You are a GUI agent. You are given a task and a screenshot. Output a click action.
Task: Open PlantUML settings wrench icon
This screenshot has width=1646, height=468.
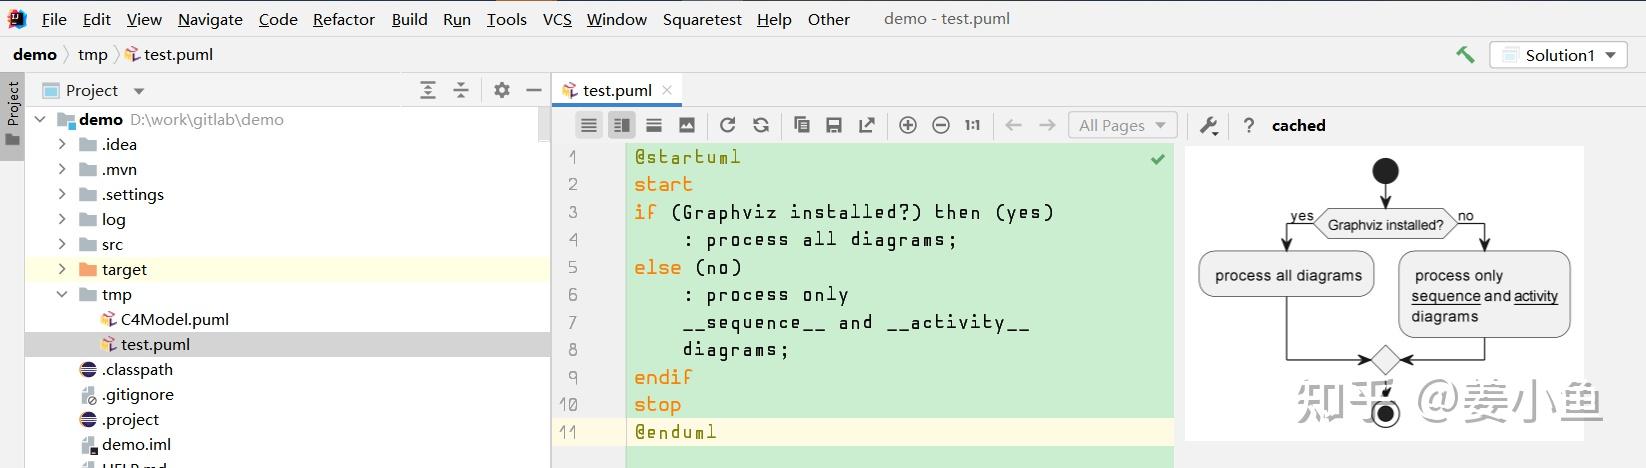pos(1208,125)
